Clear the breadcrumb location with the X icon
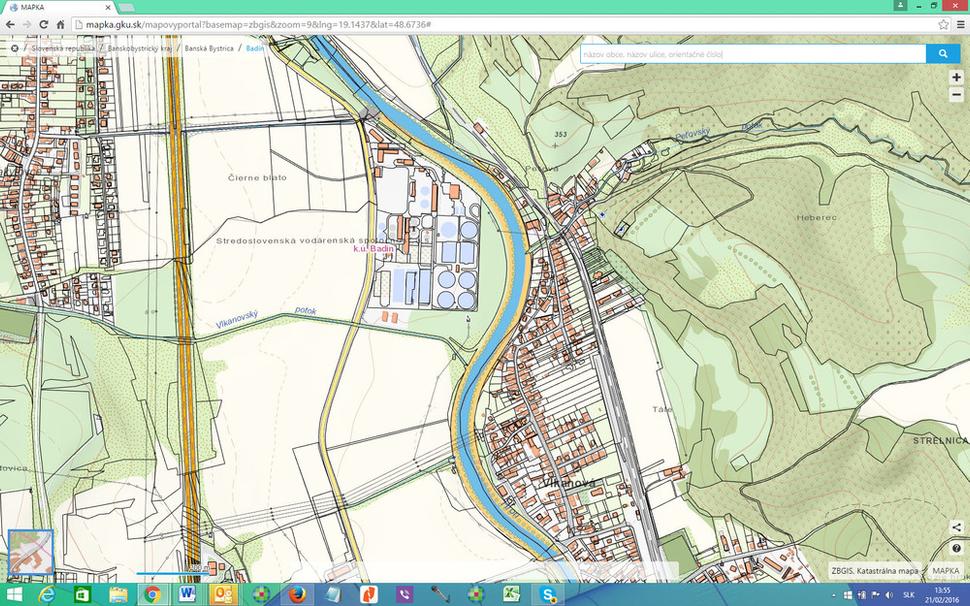970x606 pixels. [15, 48]
